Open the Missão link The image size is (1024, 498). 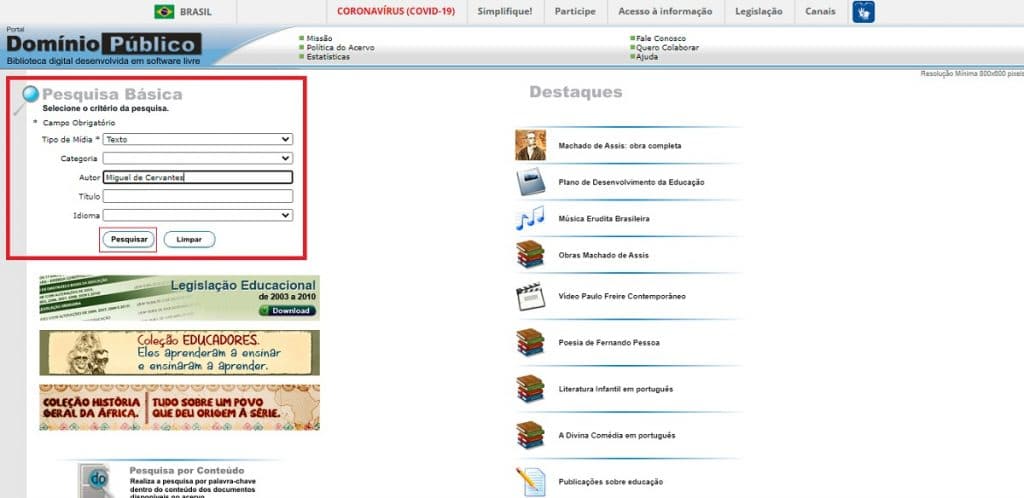click(x=319, y=39)
